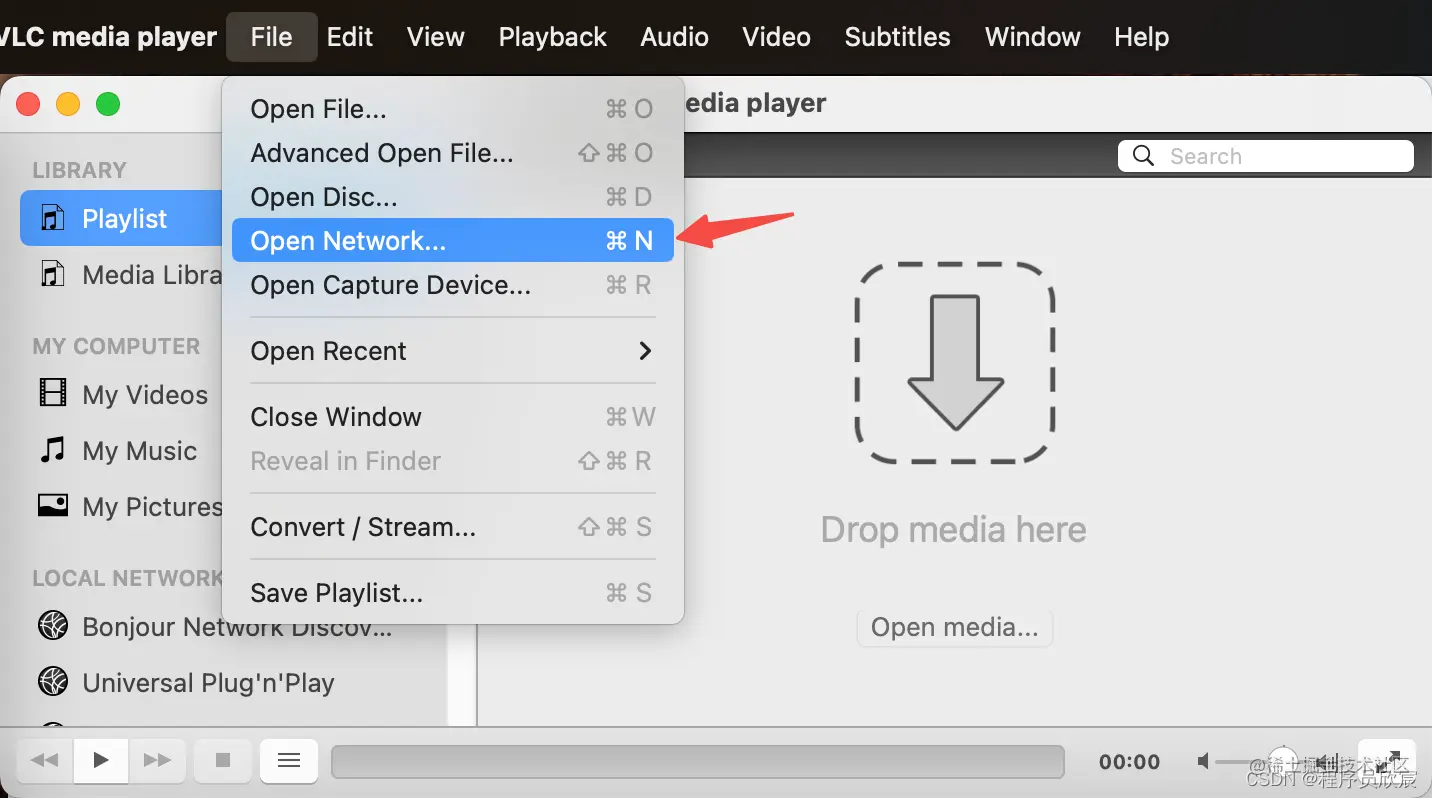This screenshot has height=798, width=1432.
Task: Choose Save Playlist... menu item
Action: click(453, 592)
